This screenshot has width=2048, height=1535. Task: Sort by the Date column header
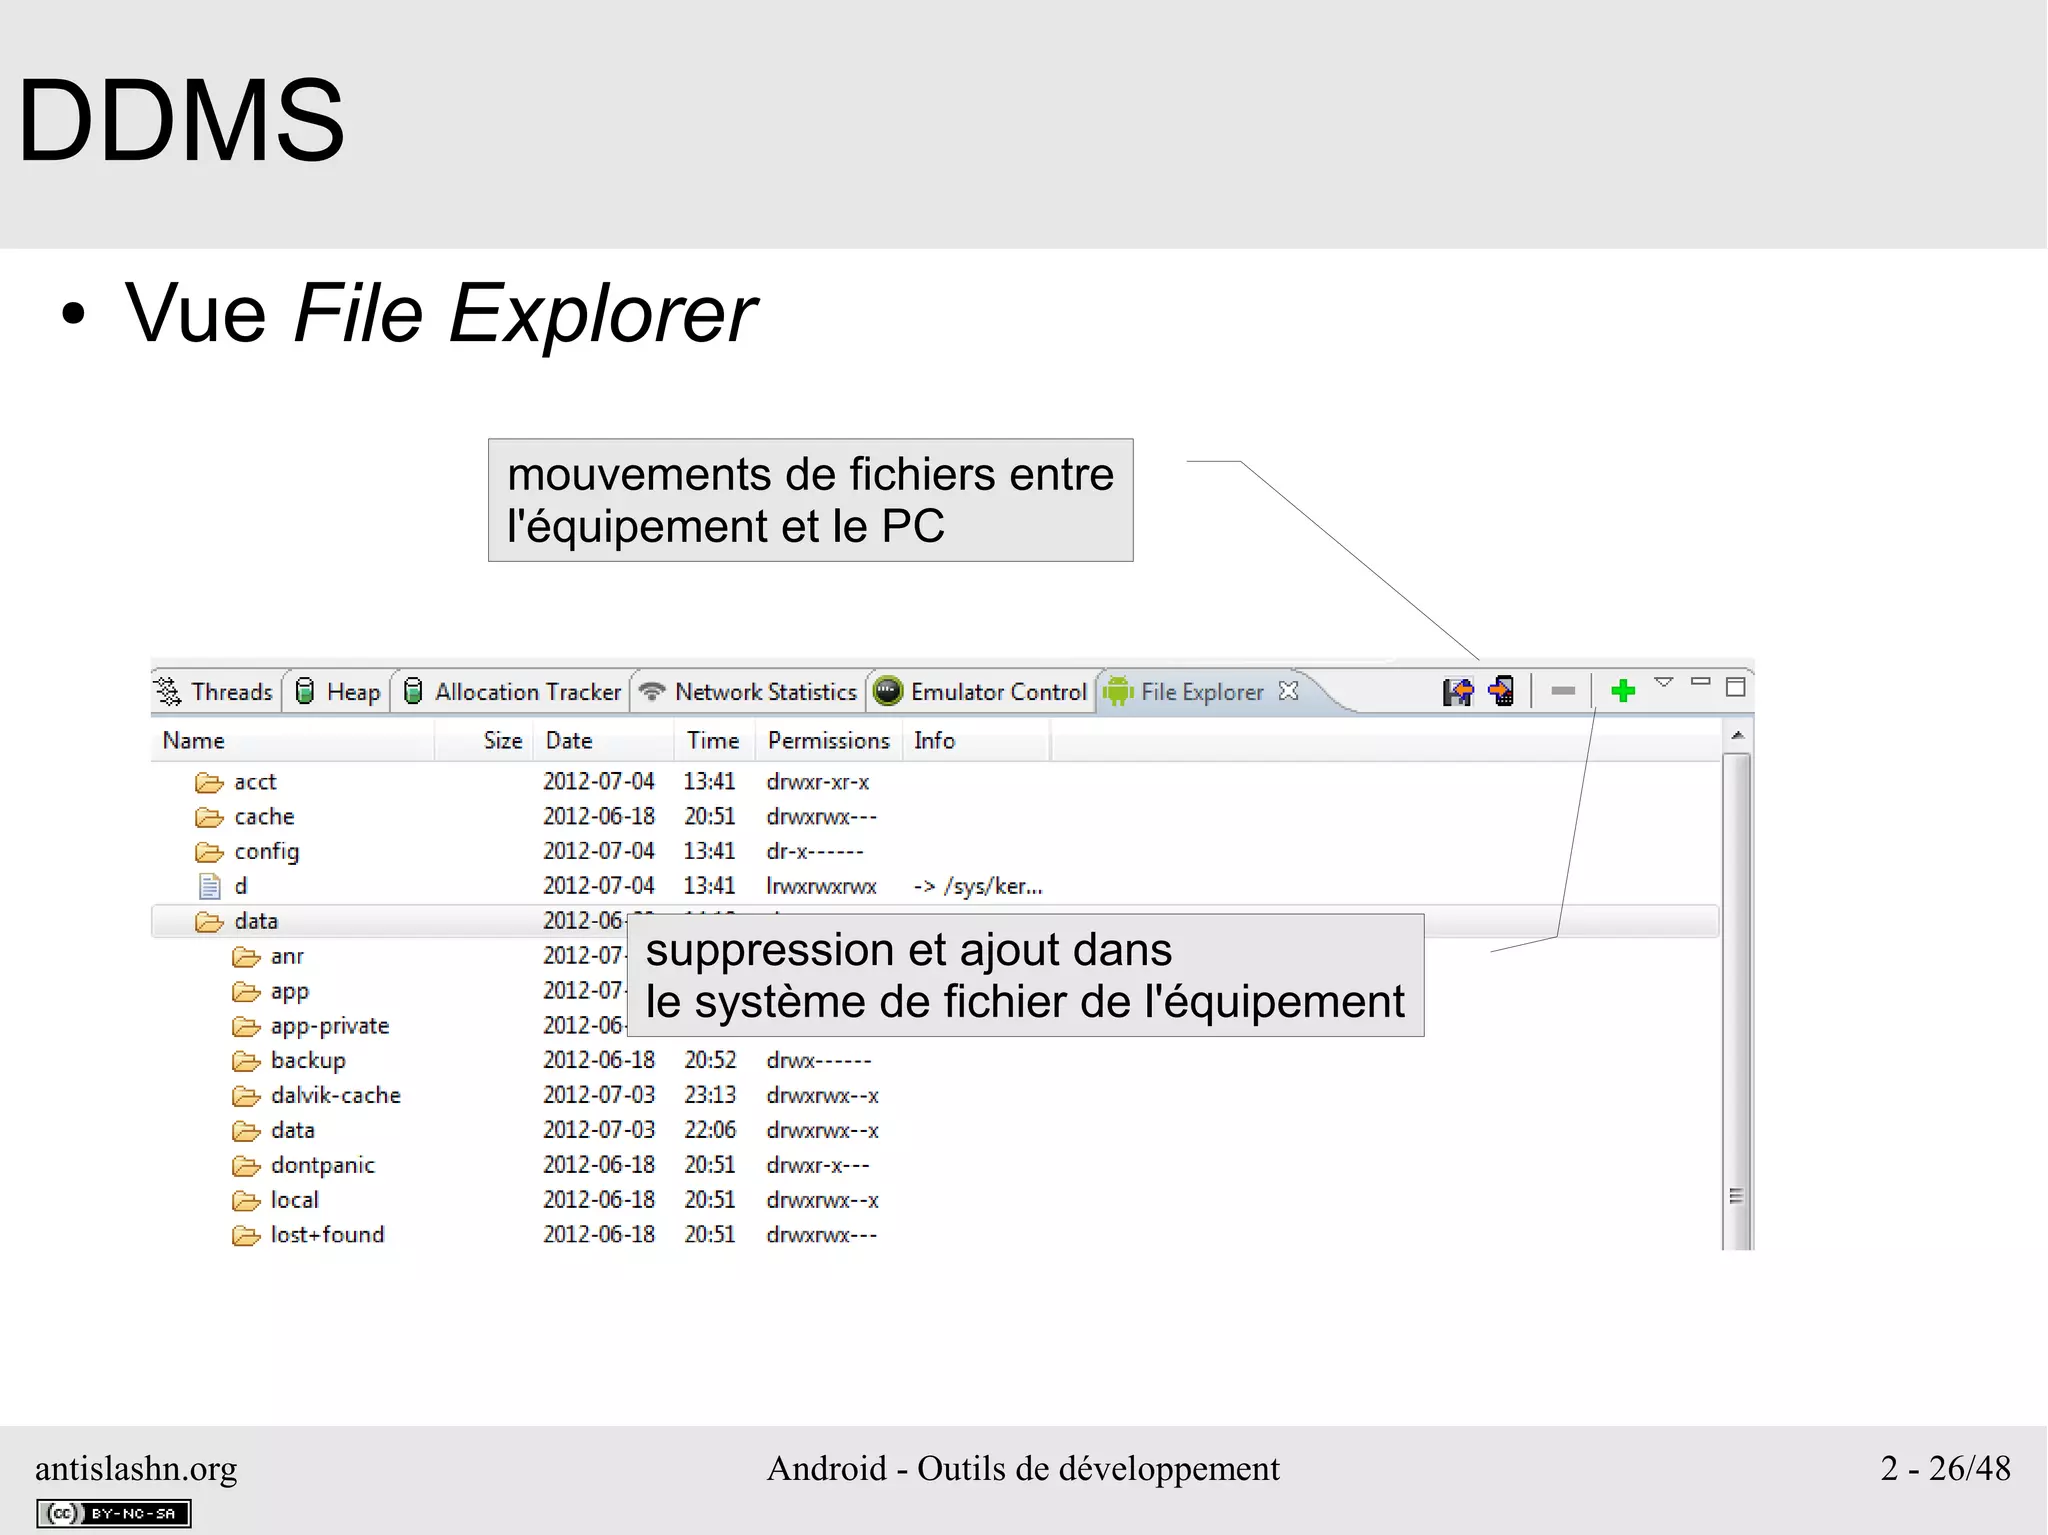(603, 741)
